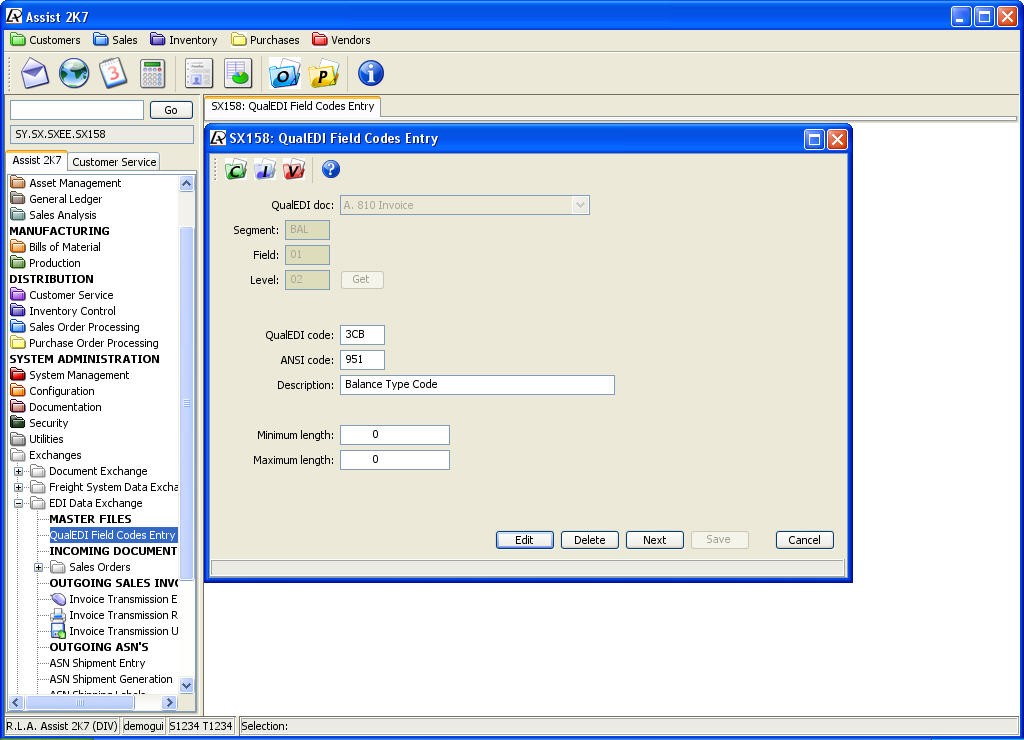The image size is (1024, 740).
Task: Click the tree's horizontal scrollbar right arrow
Action: 170,703
